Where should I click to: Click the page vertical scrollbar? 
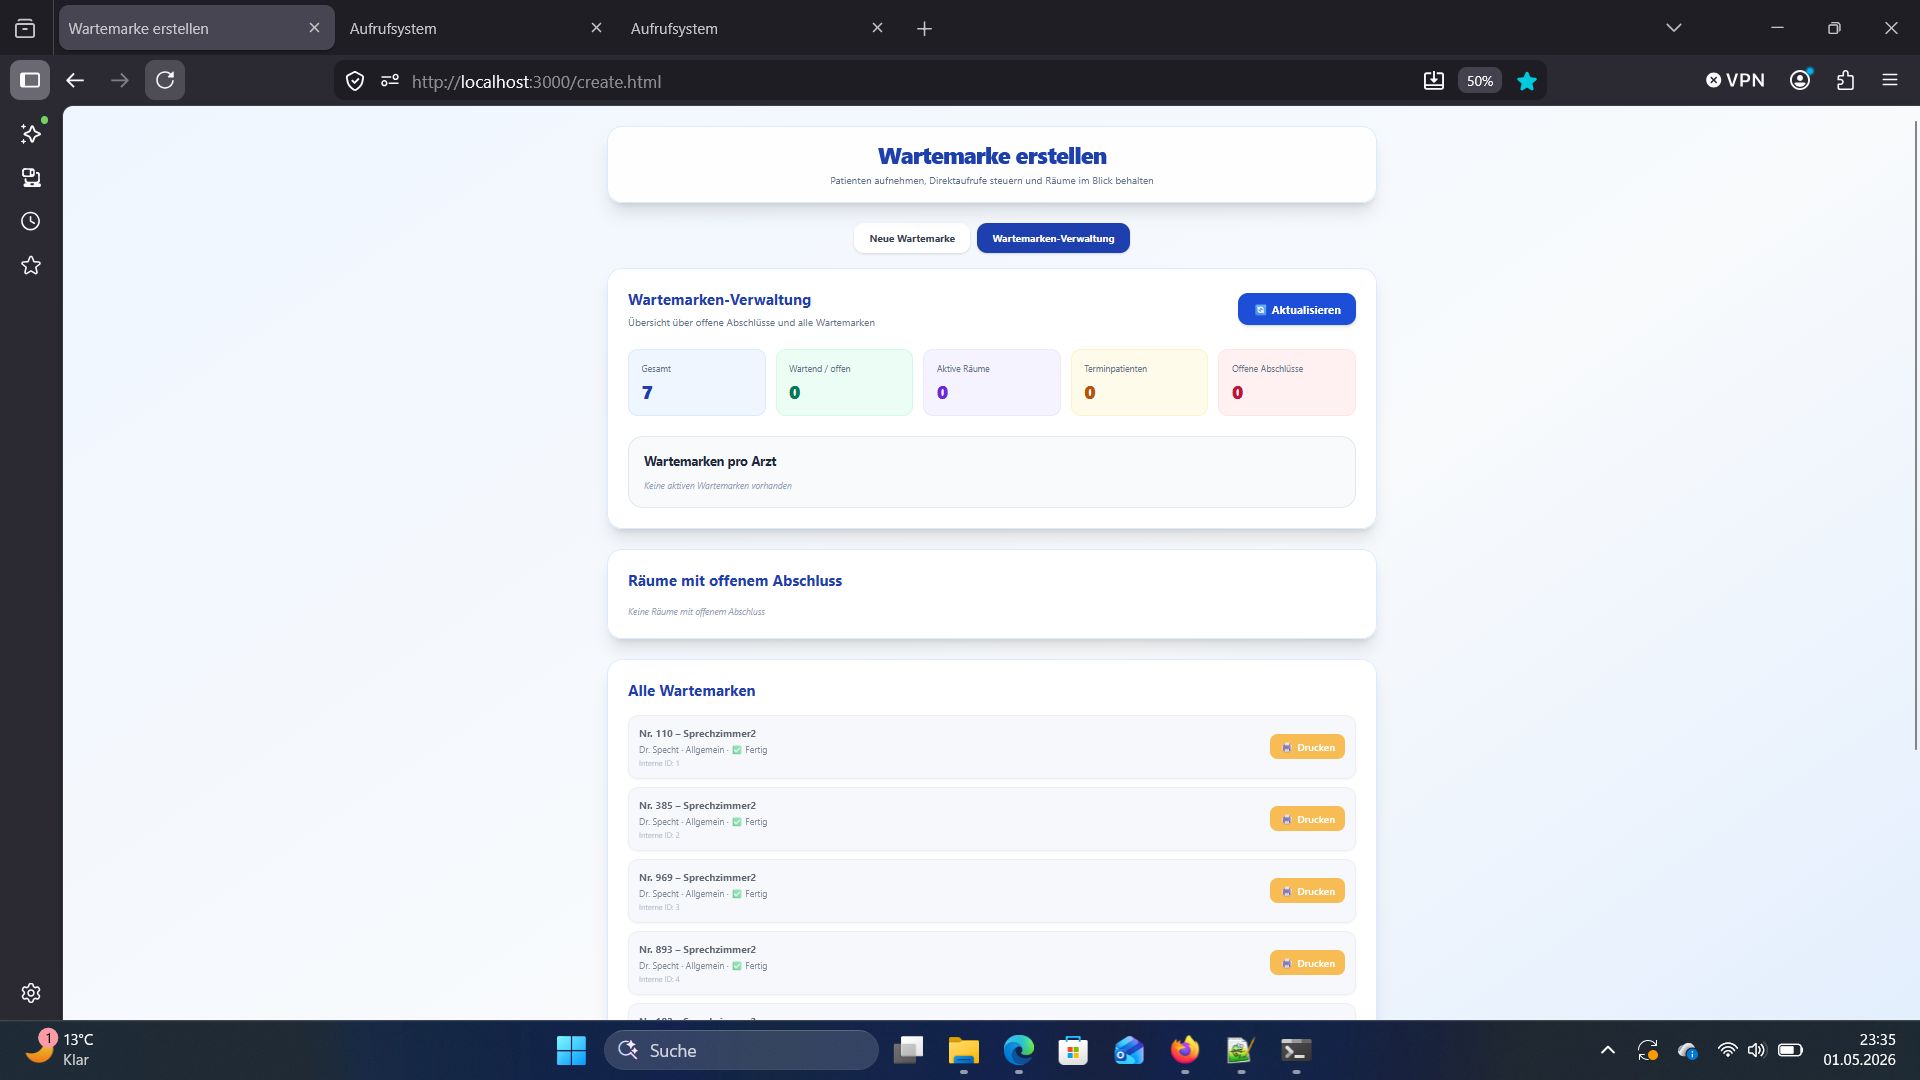[x=1915, y=435]
